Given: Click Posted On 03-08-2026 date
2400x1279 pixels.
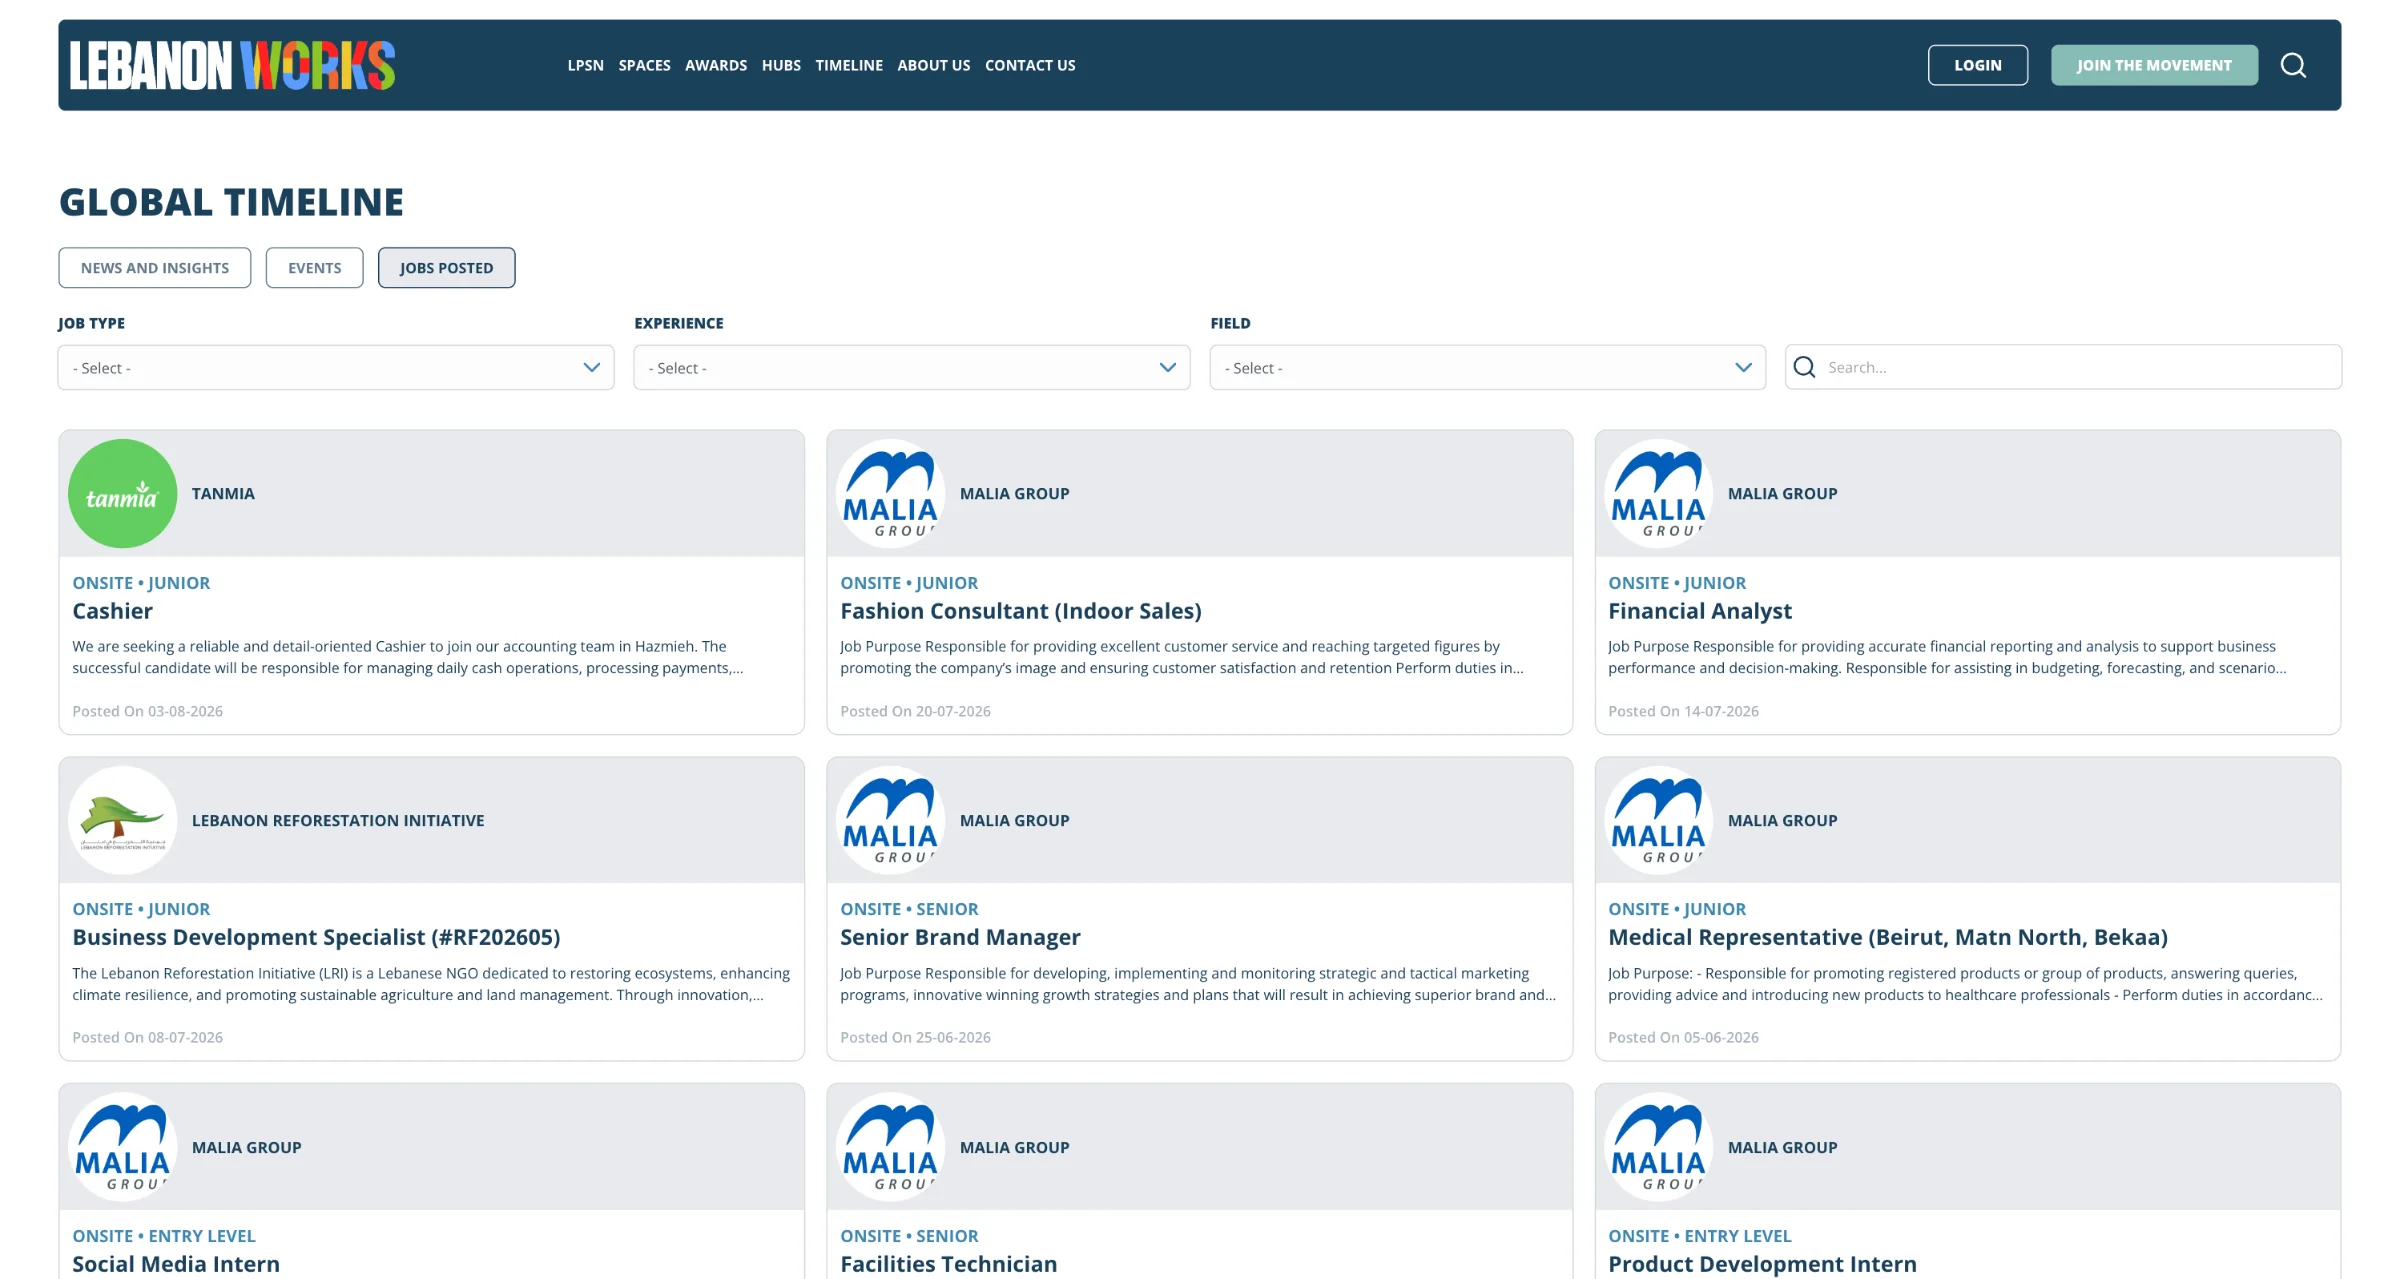Looking at the screenshot, I should 147,711.
